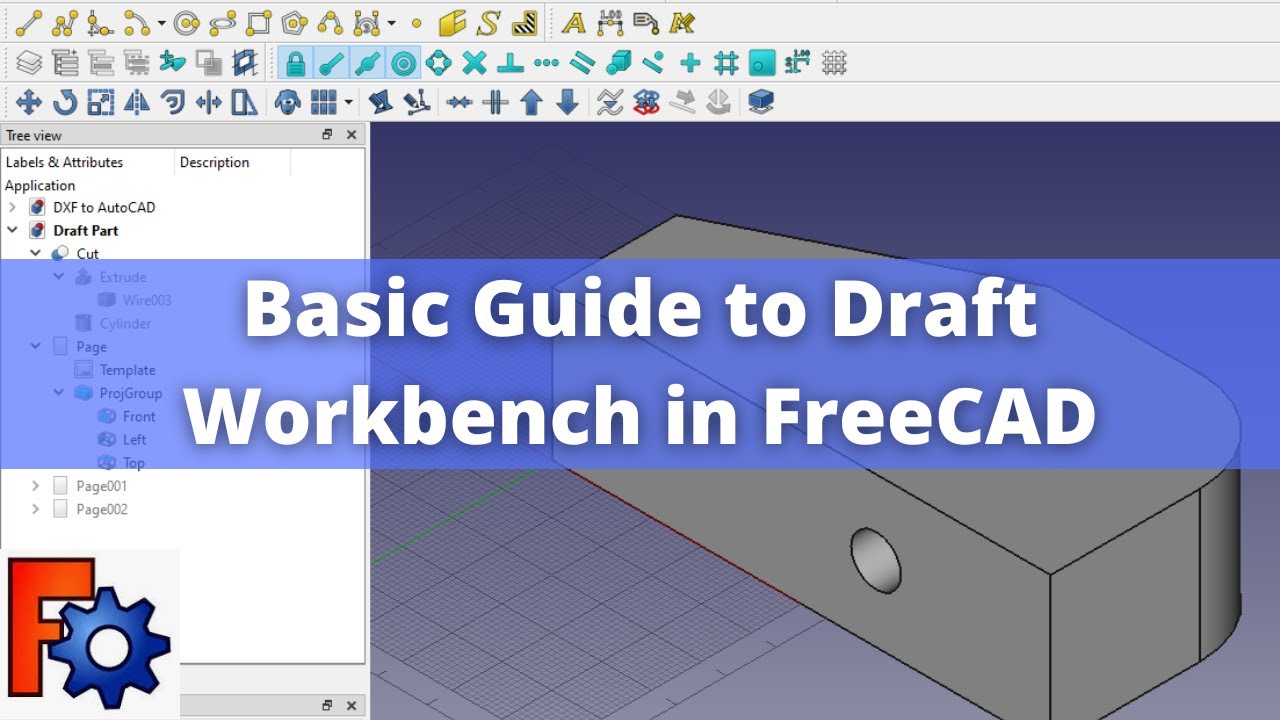Expand the Page001 tree node

coord(35,486)
